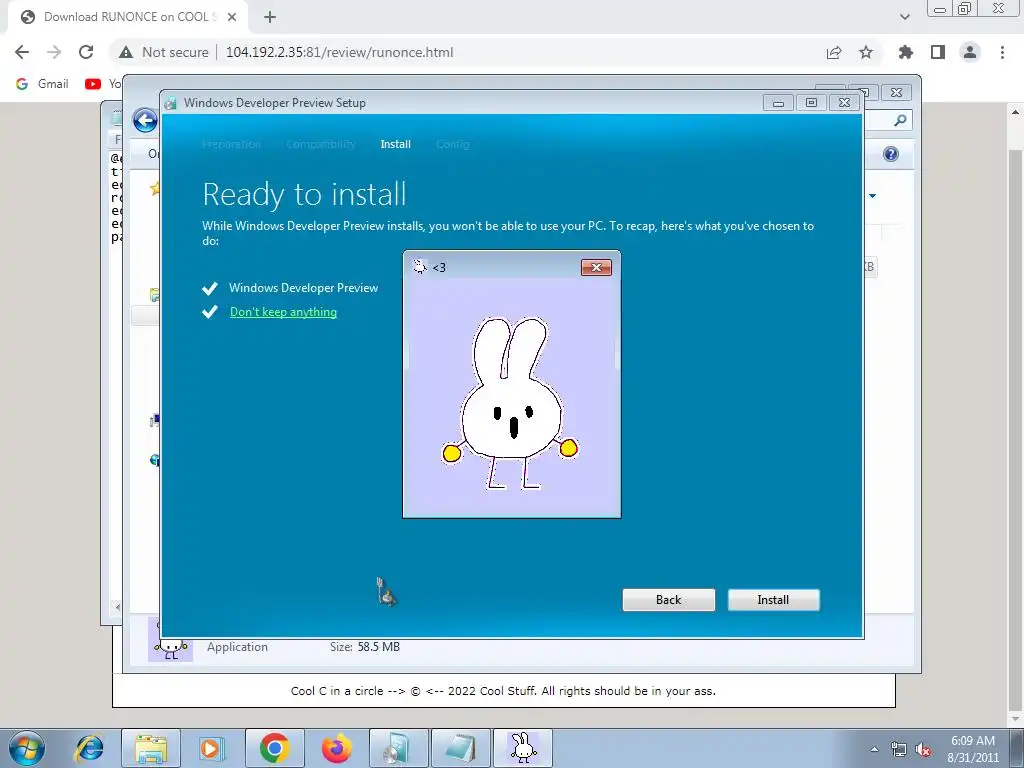This screenshot has width=1024, height=768.
Task: Open the Windows Start menu
Action: pos(27,748)
